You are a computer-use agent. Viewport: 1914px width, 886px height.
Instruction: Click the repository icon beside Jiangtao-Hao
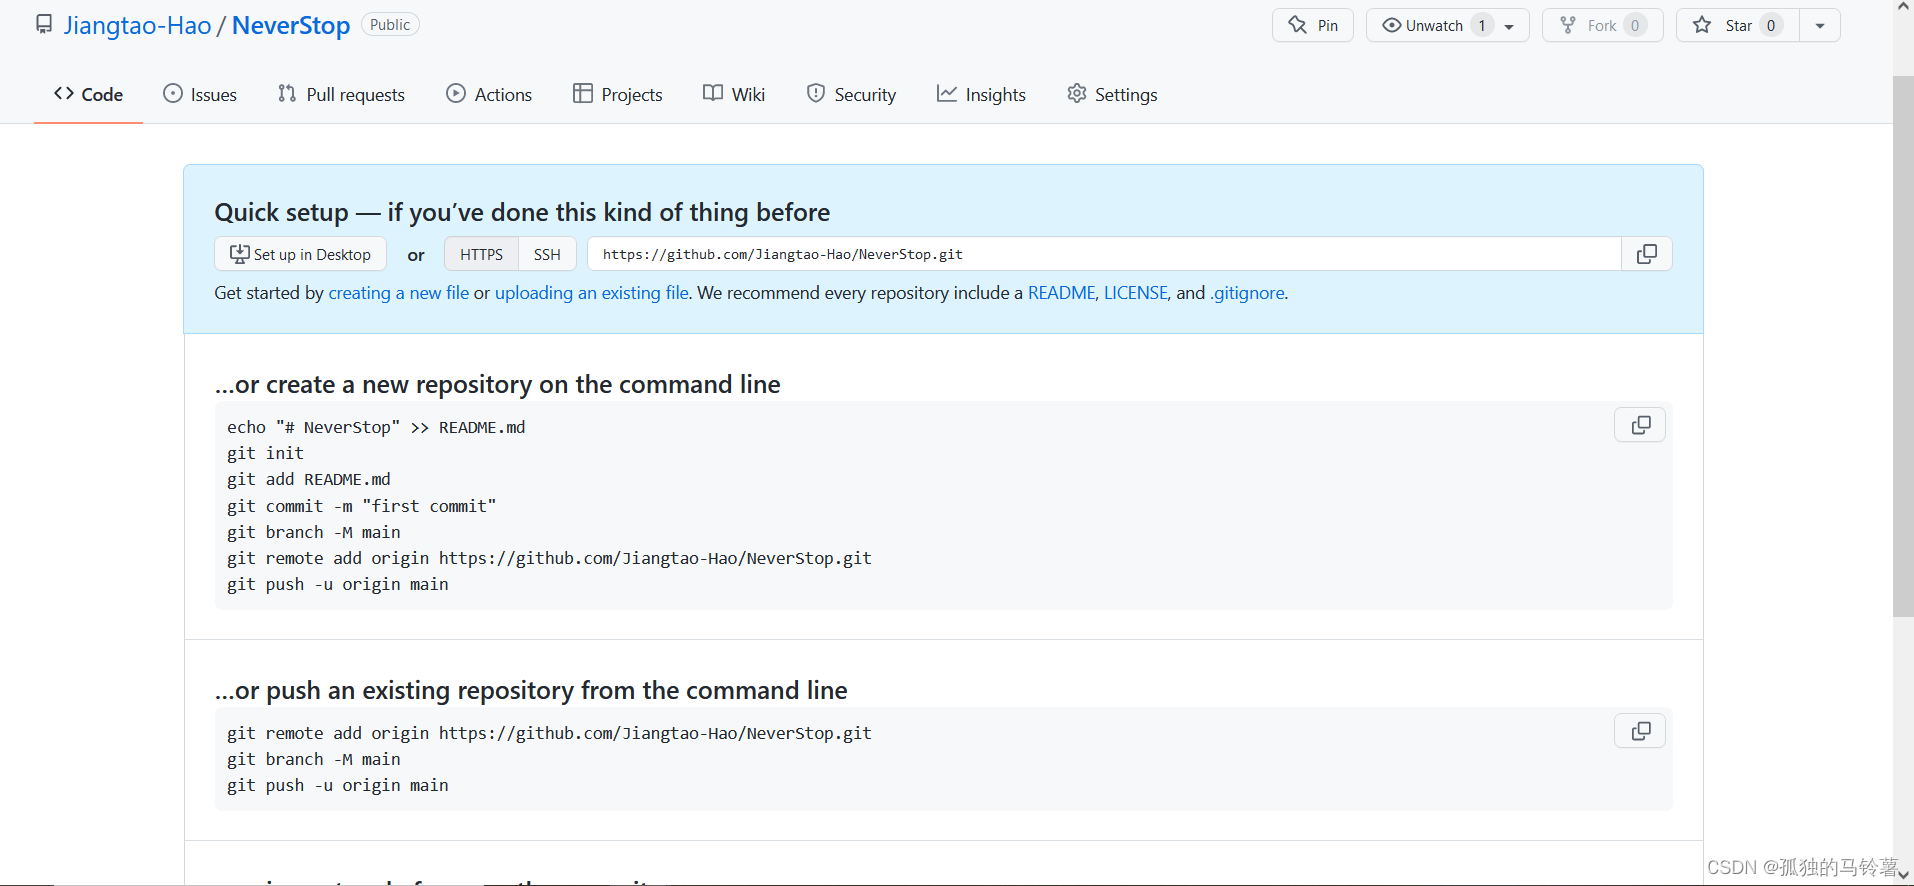tap(44, 24)
